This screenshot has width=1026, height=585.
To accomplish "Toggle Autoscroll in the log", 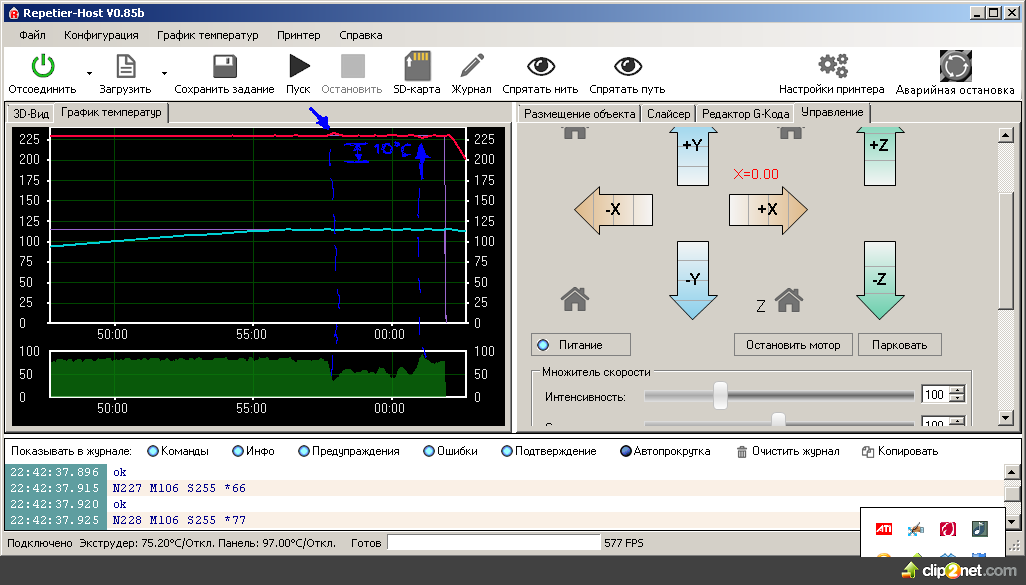I will click(626, 451).
